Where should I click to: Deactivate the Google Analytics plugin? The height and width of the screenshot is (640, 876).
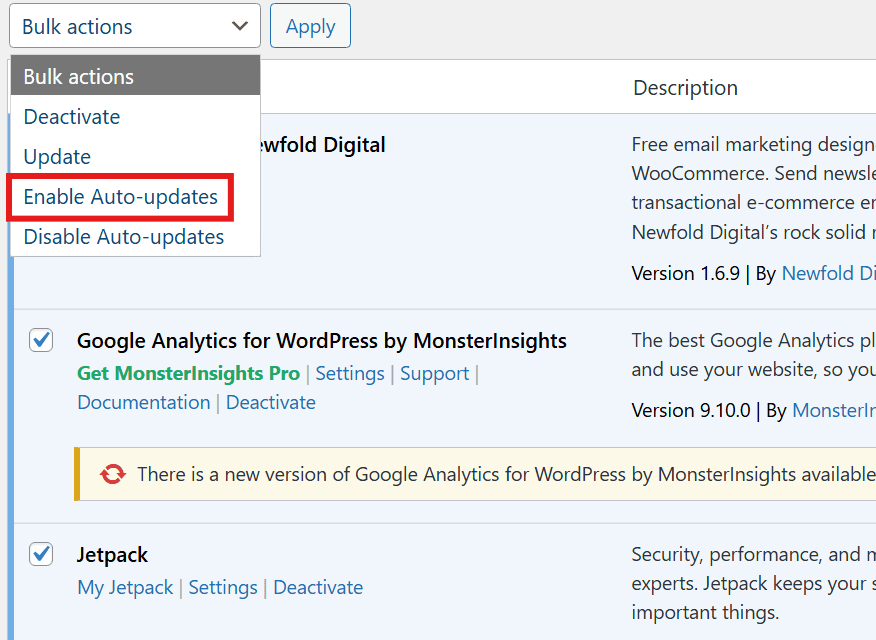pos(270,402)
